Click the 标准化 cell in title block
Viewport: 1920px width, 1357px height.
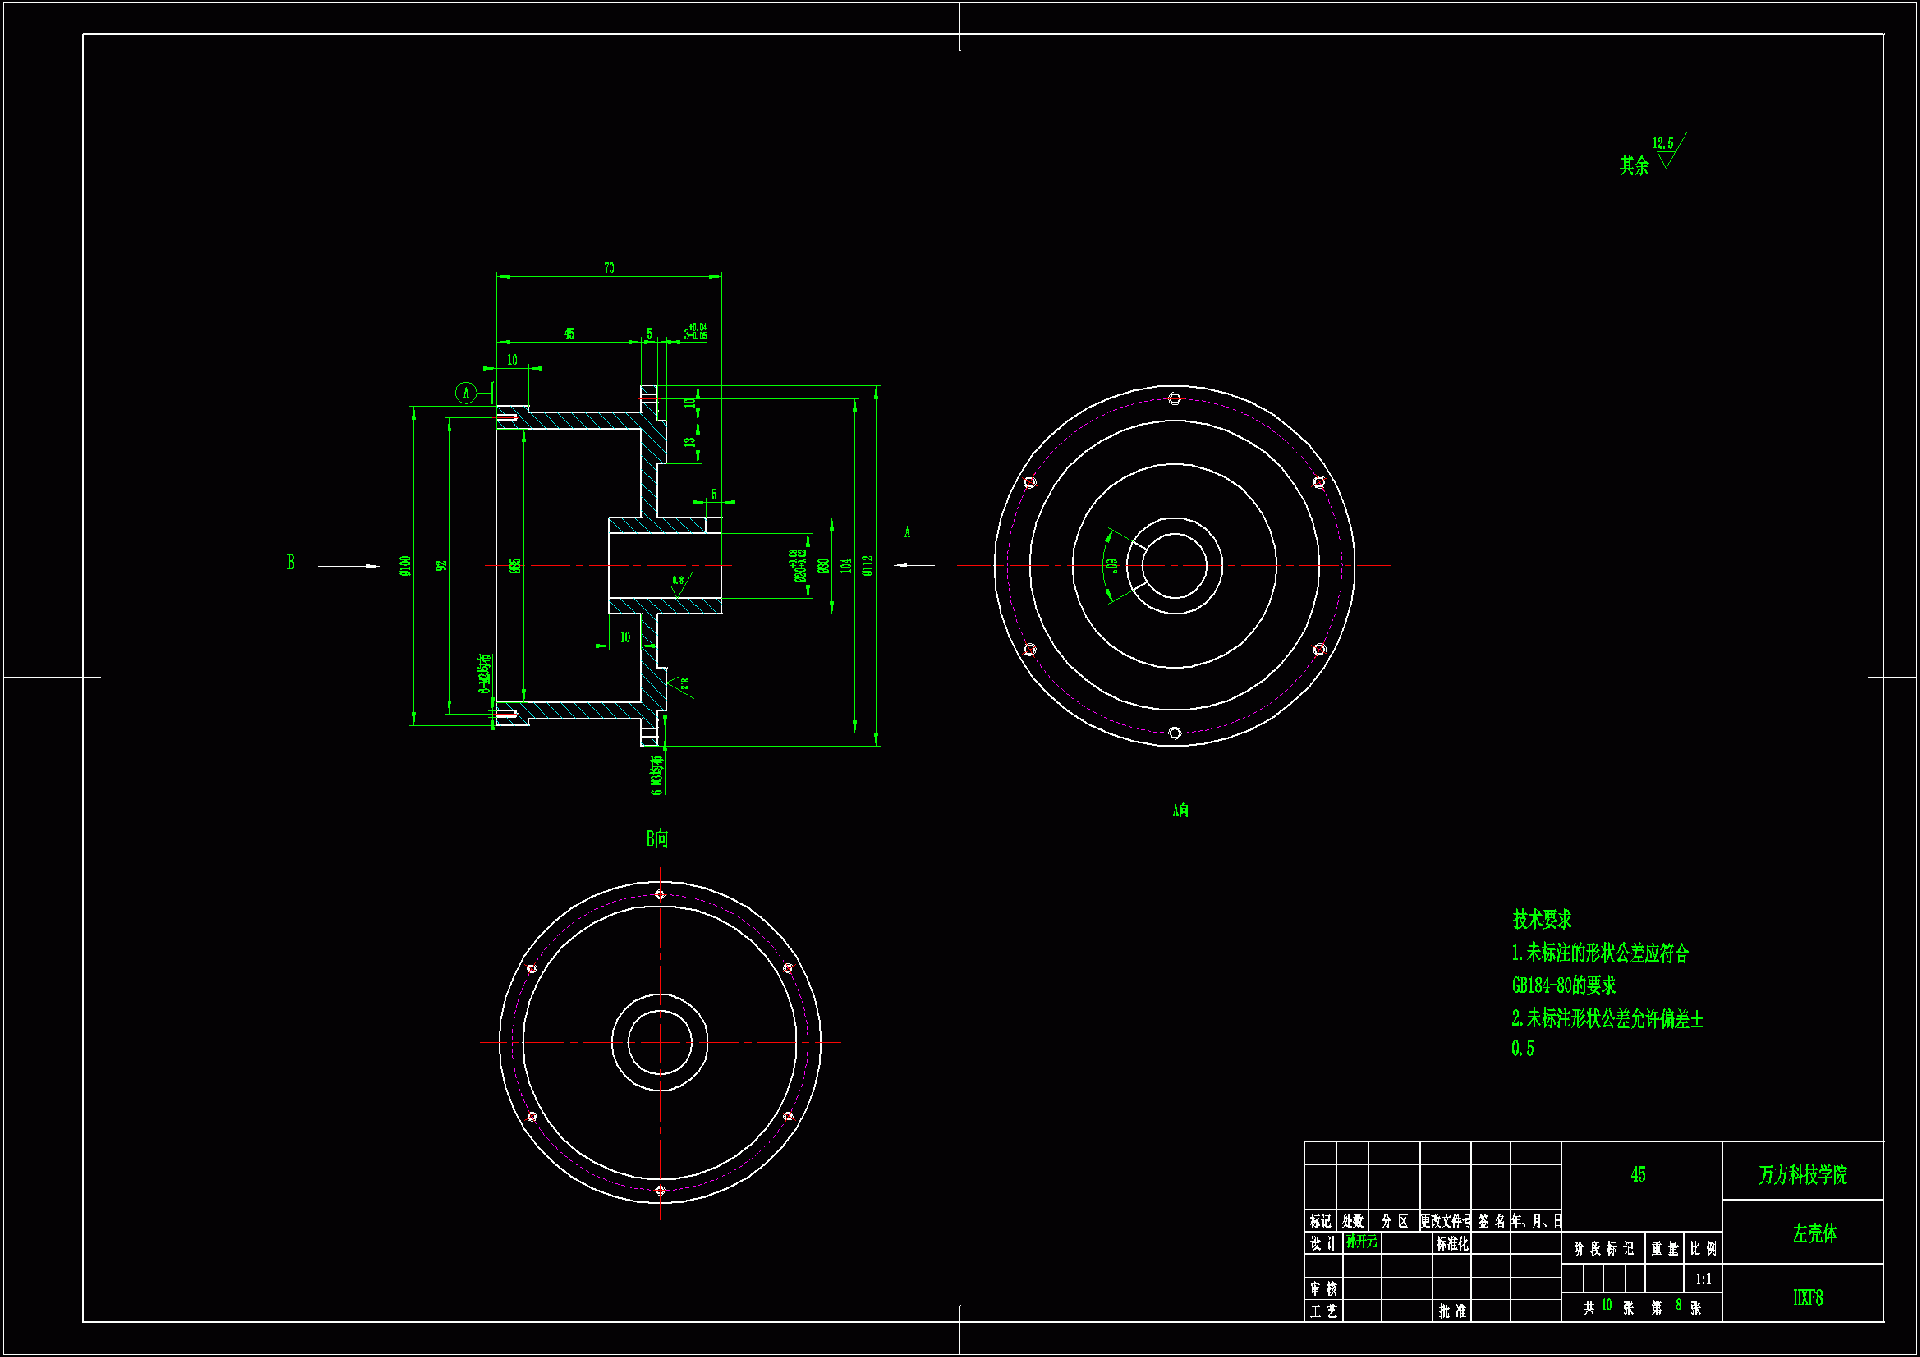1452,1244
